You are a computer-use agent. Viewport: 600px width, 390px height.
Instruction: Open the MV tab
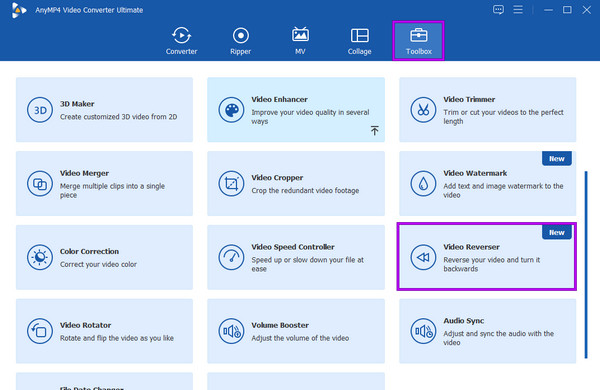[300, 41]
